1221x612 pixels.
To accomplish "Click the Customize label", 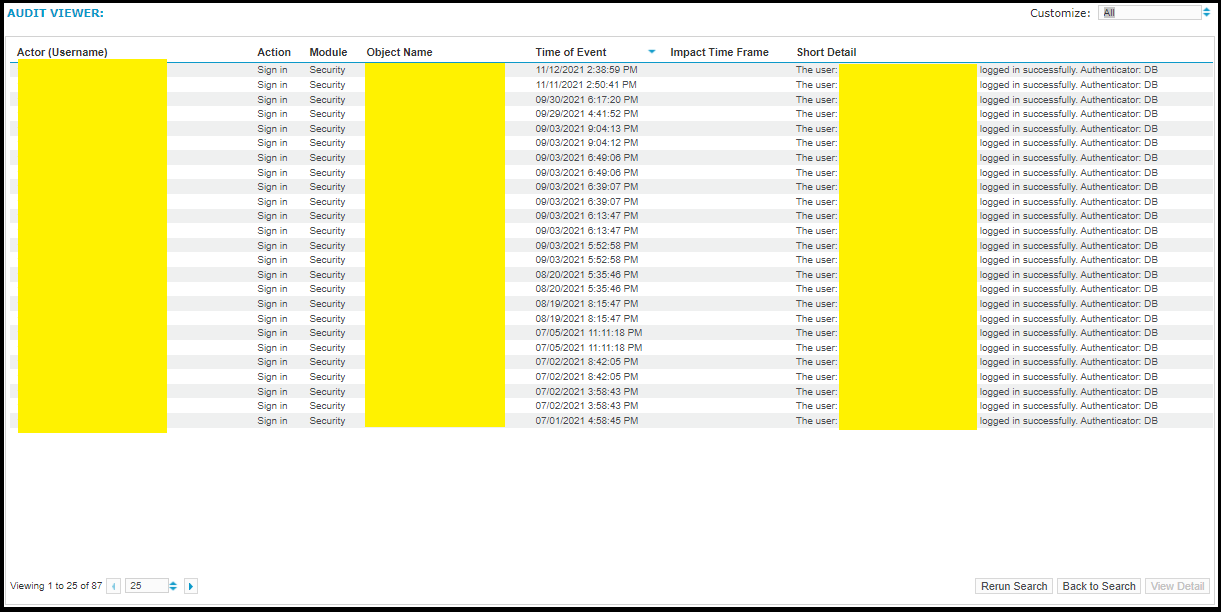I will click(1060, 13).
